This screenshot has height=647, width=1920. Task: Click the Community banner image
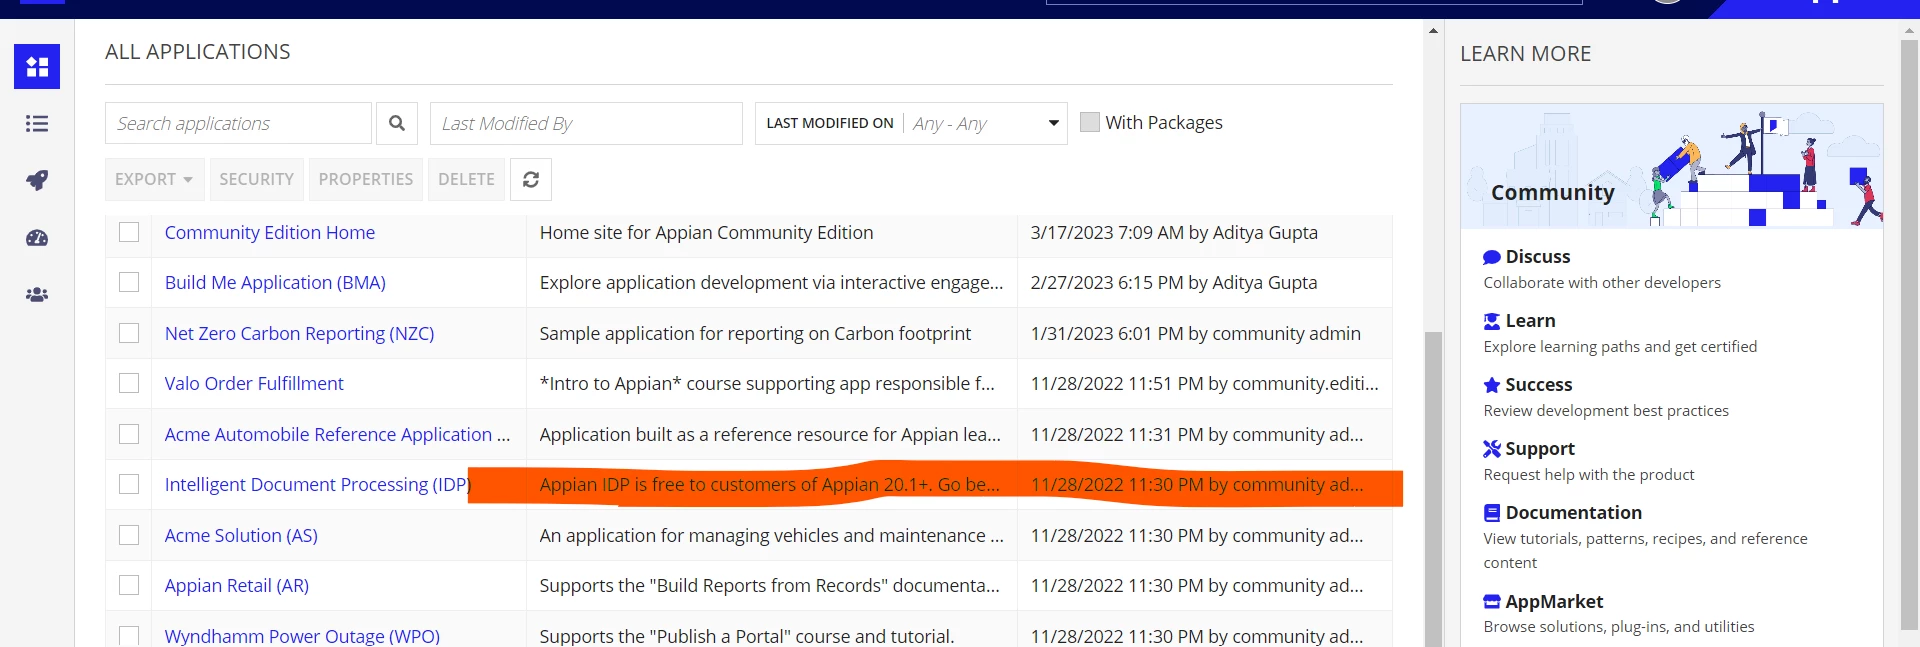pyautogui.click(x=1671, y=166)
